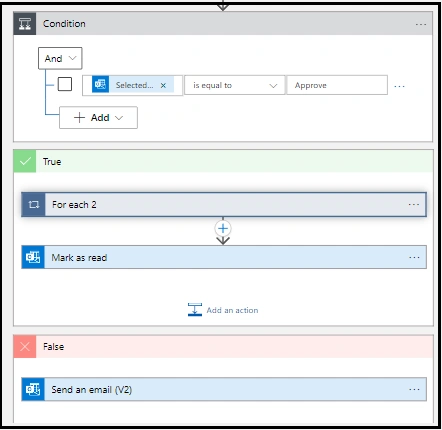Open the For each 2 ellipsis menu
Screen dimensions: 442x430
click(414, 205)
